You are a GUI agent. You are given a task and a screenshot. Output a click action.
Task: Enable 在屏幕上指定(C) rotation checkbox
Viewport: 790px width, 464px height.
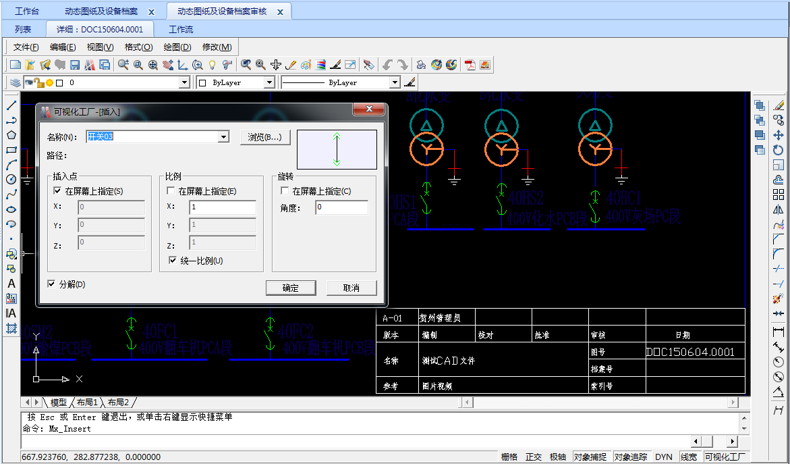pos(285,191)
